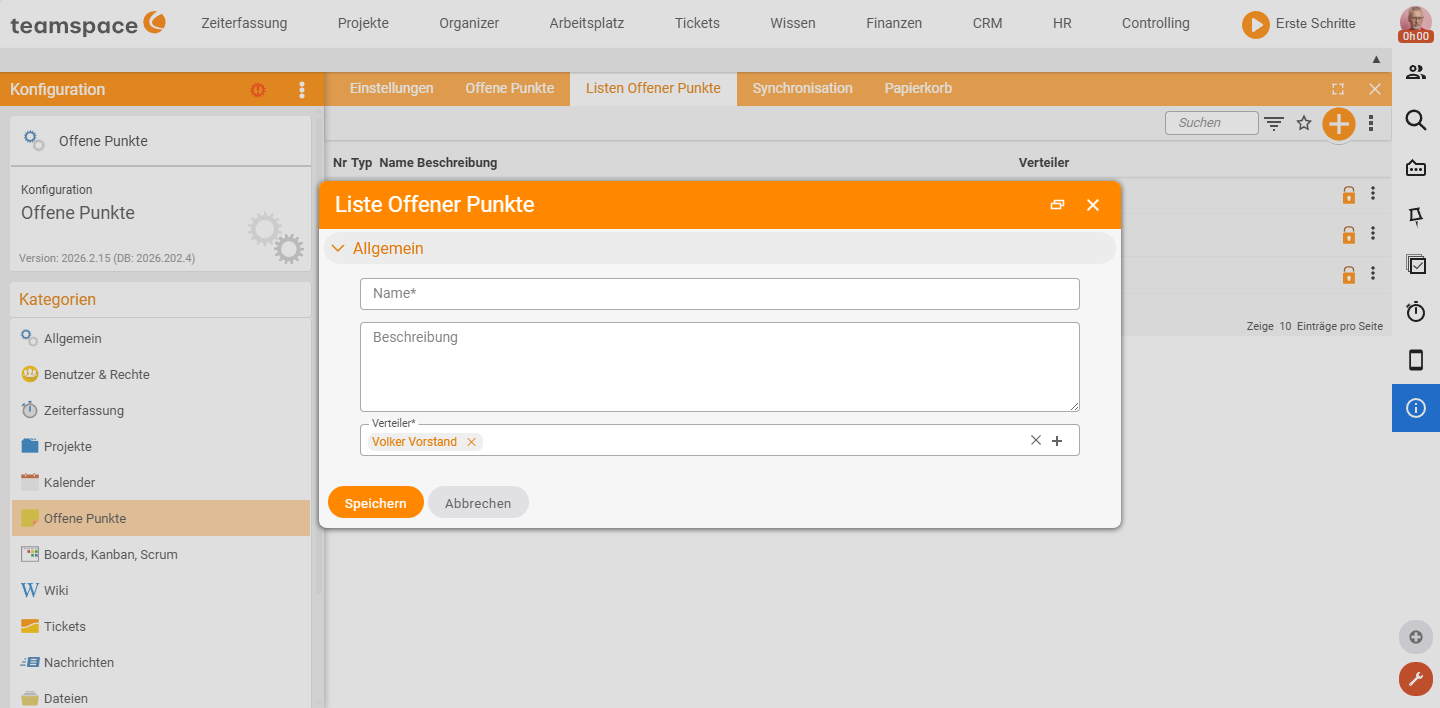Select the Boards, Kanban, Scrum category
Screen dimensions: 1440x708
pyautogui.click(x=161, y=554)
